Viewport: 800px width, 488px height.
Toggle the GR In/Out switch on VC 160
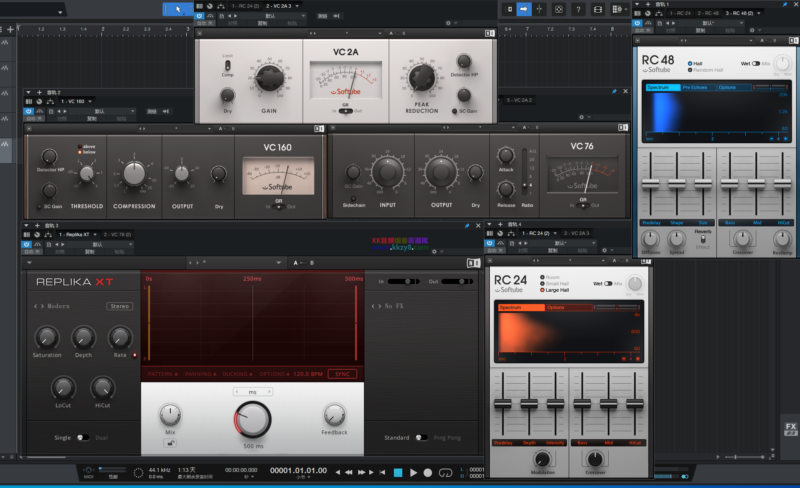coord(279,207)
